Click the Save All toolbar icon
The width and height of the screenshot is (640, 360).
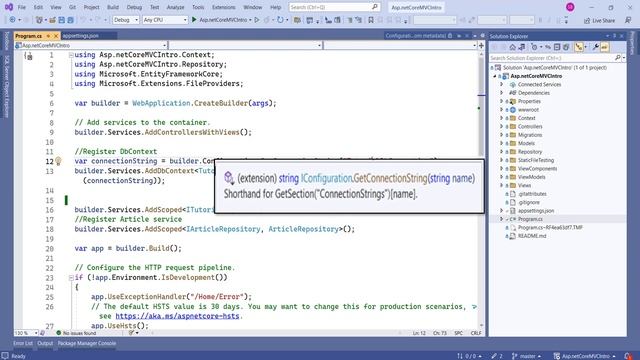click(x=70, y=20)
